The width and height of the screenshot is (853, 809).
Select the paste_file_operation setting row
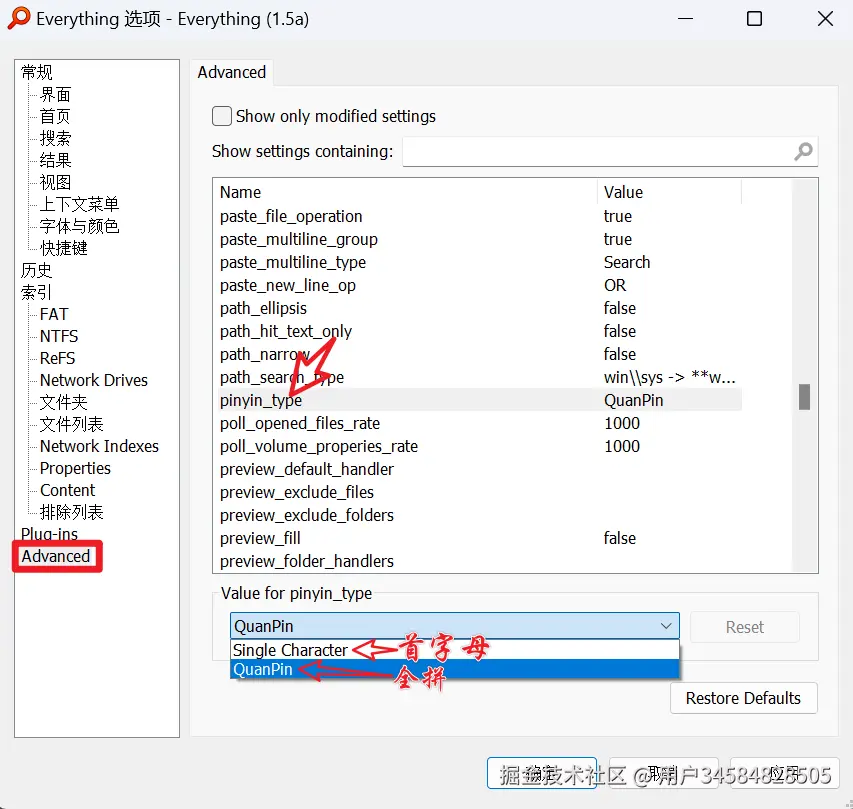479,216
